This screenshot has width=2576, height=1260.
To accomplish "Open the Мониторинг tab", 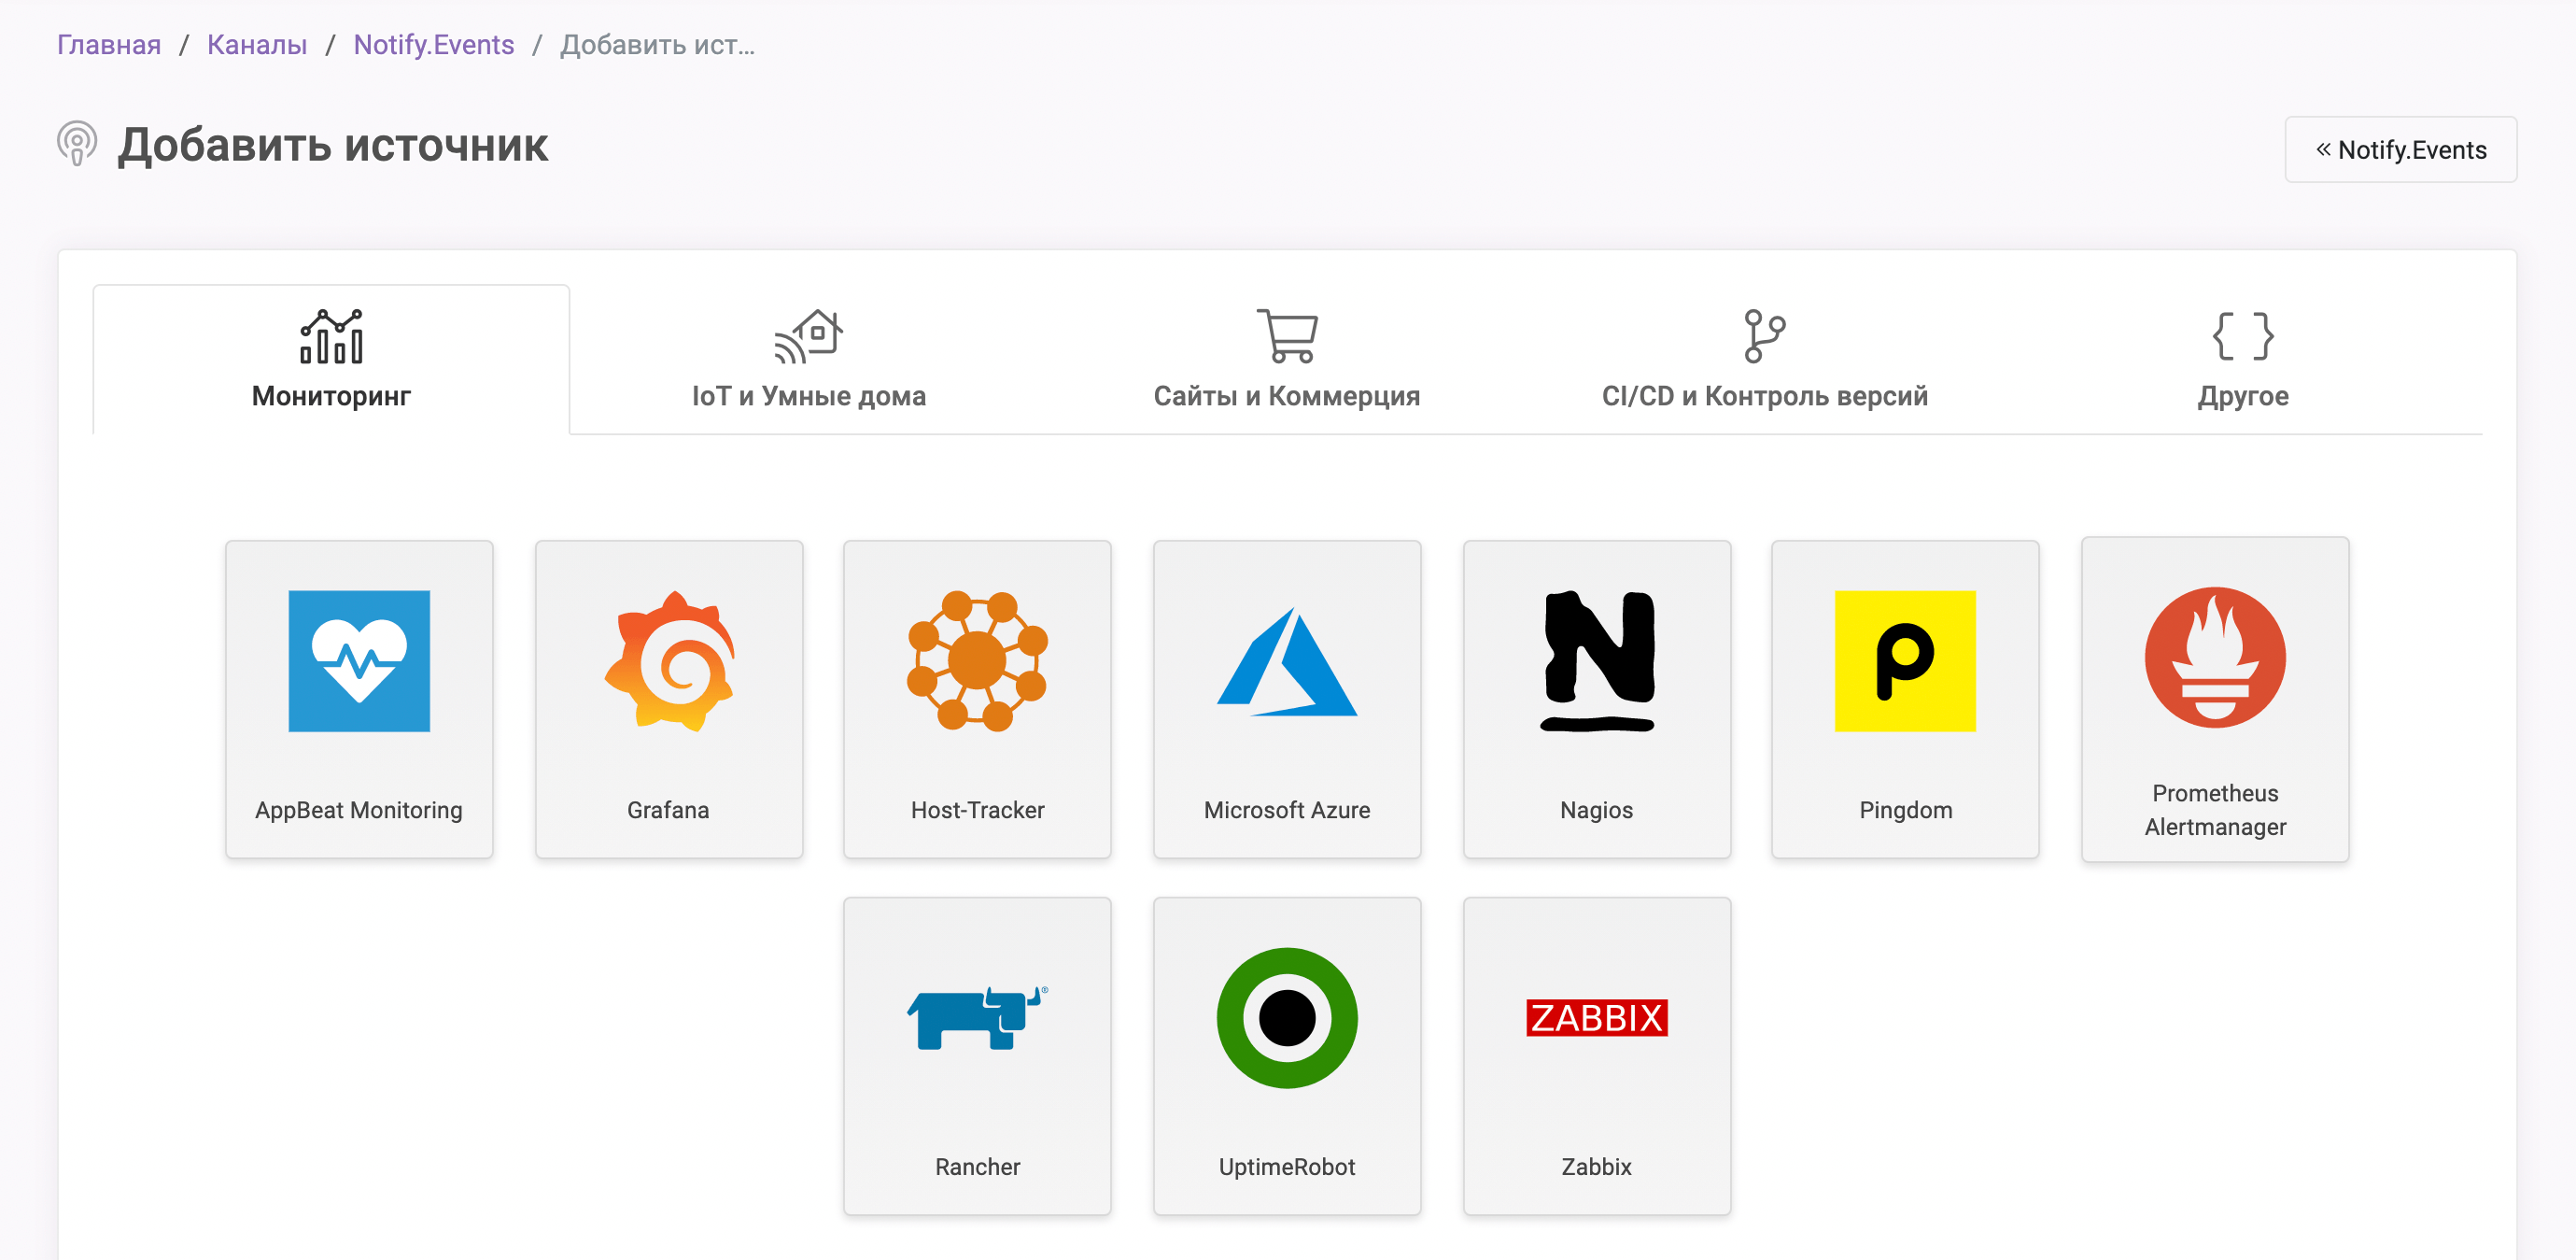I will click(x=331, y=360).
